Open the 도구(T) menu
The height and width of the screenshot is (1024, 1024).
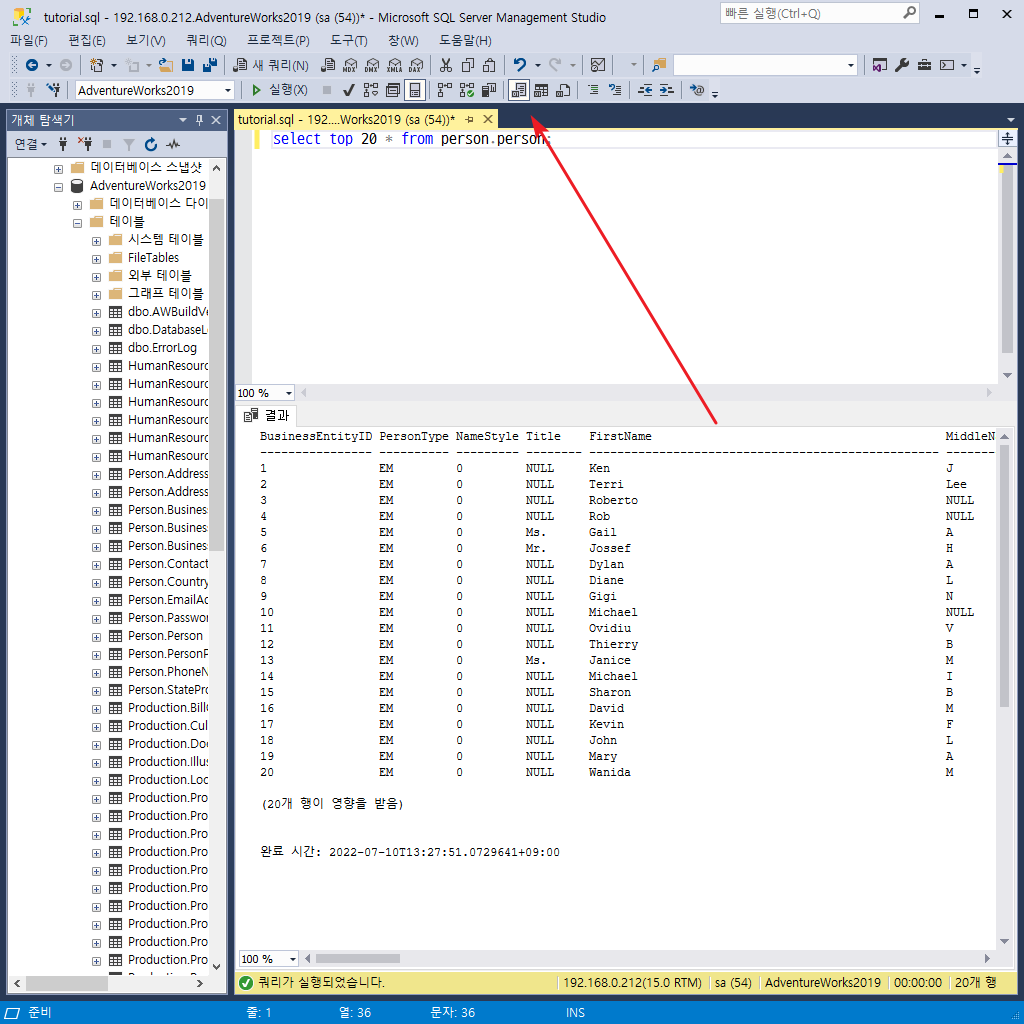(x=349, y=40)
